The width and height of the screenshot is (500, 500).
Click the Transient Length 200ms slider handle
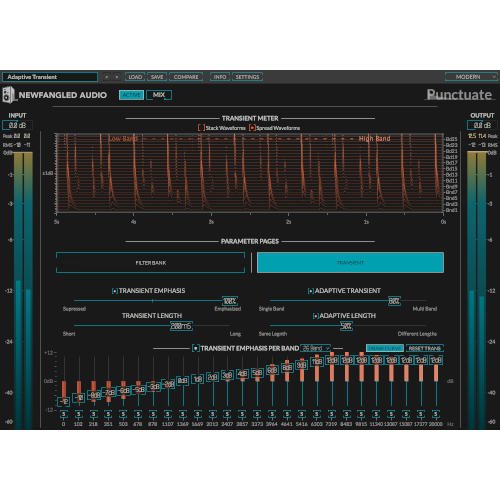pyautogui.click(x=181, y=326)
